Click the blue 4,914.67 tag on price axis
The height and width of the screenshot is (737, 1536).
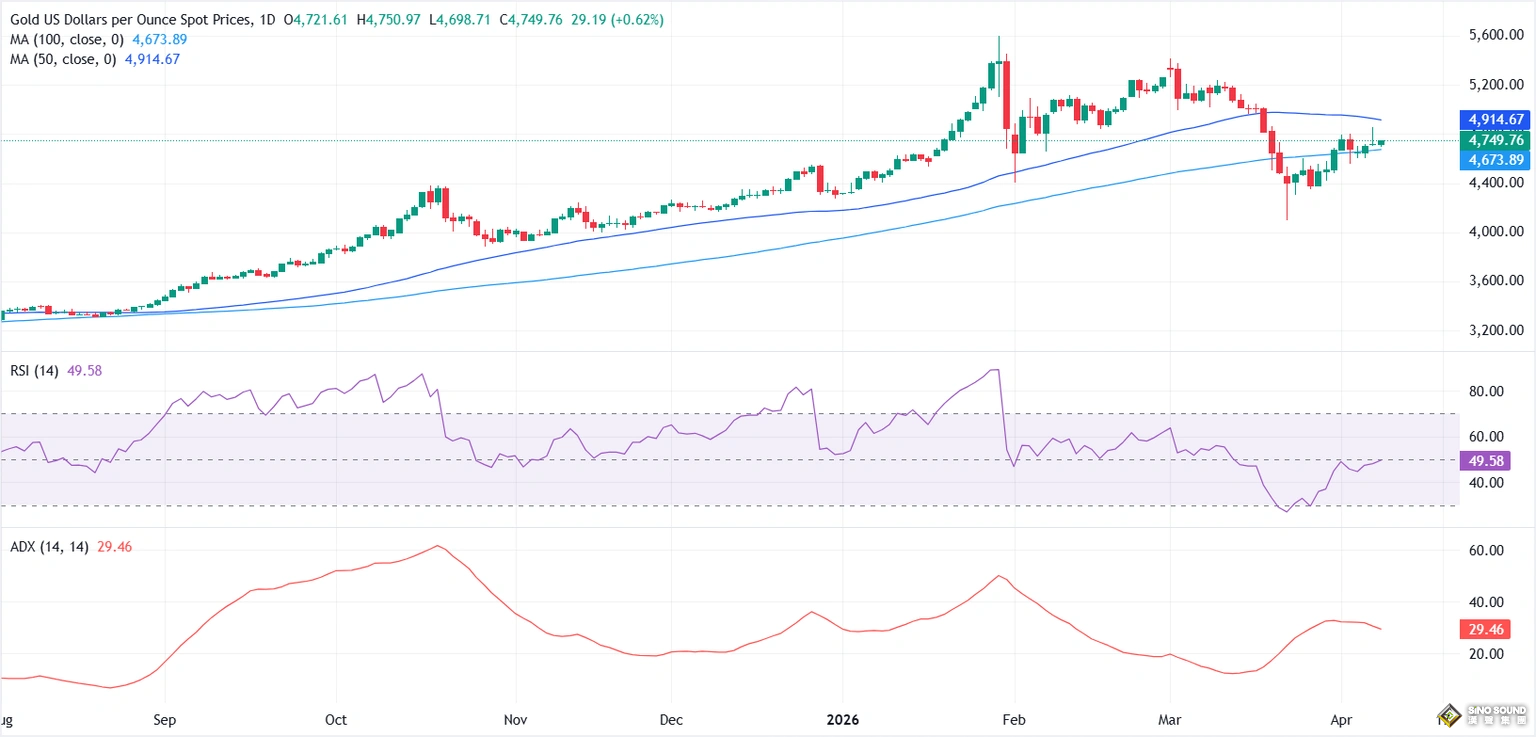tap(1496, 120)
